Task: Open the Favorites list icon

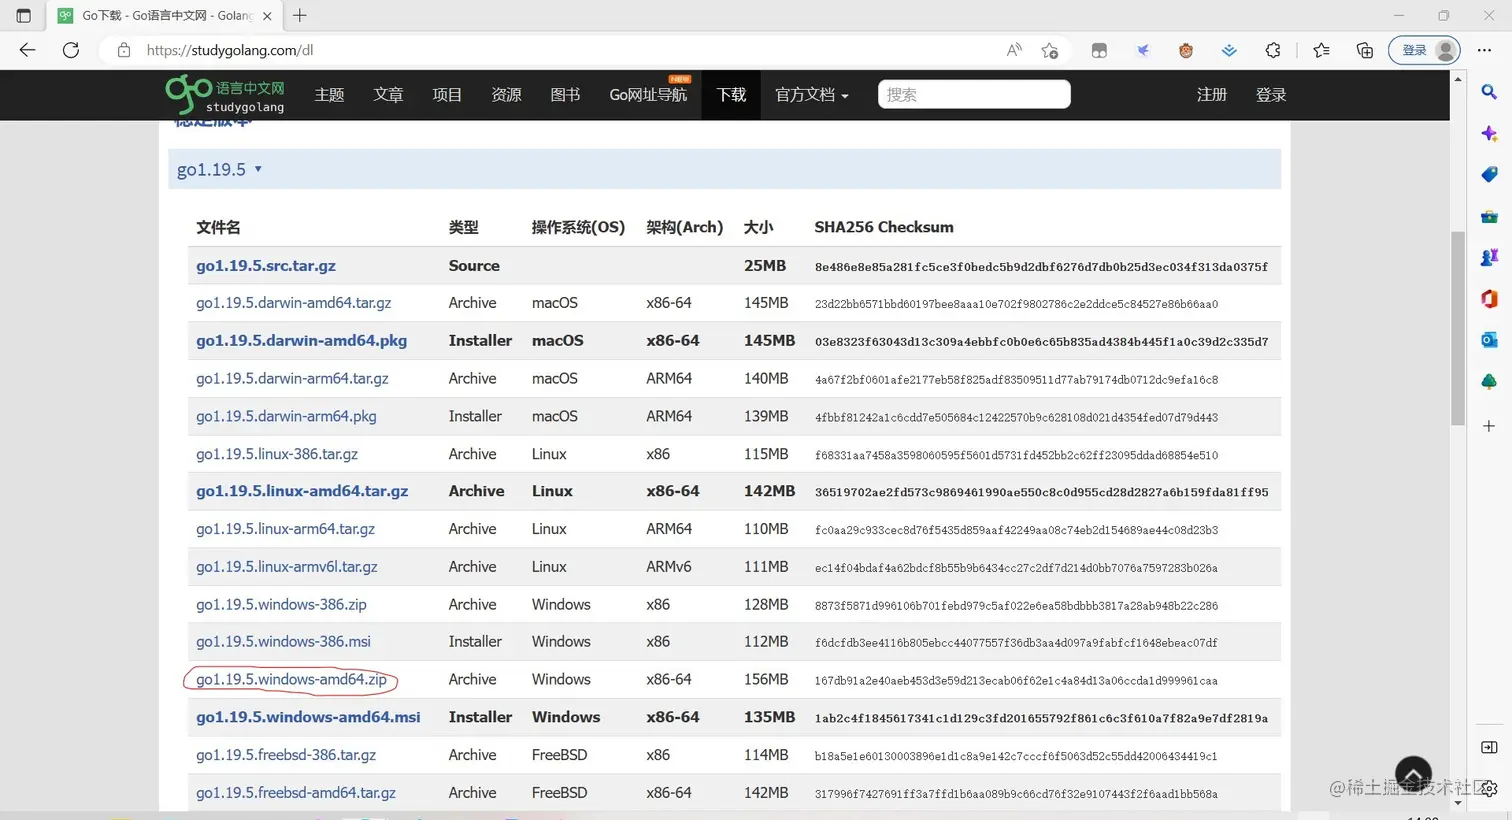Action: pyautogui.click(x=1321, y=50)
